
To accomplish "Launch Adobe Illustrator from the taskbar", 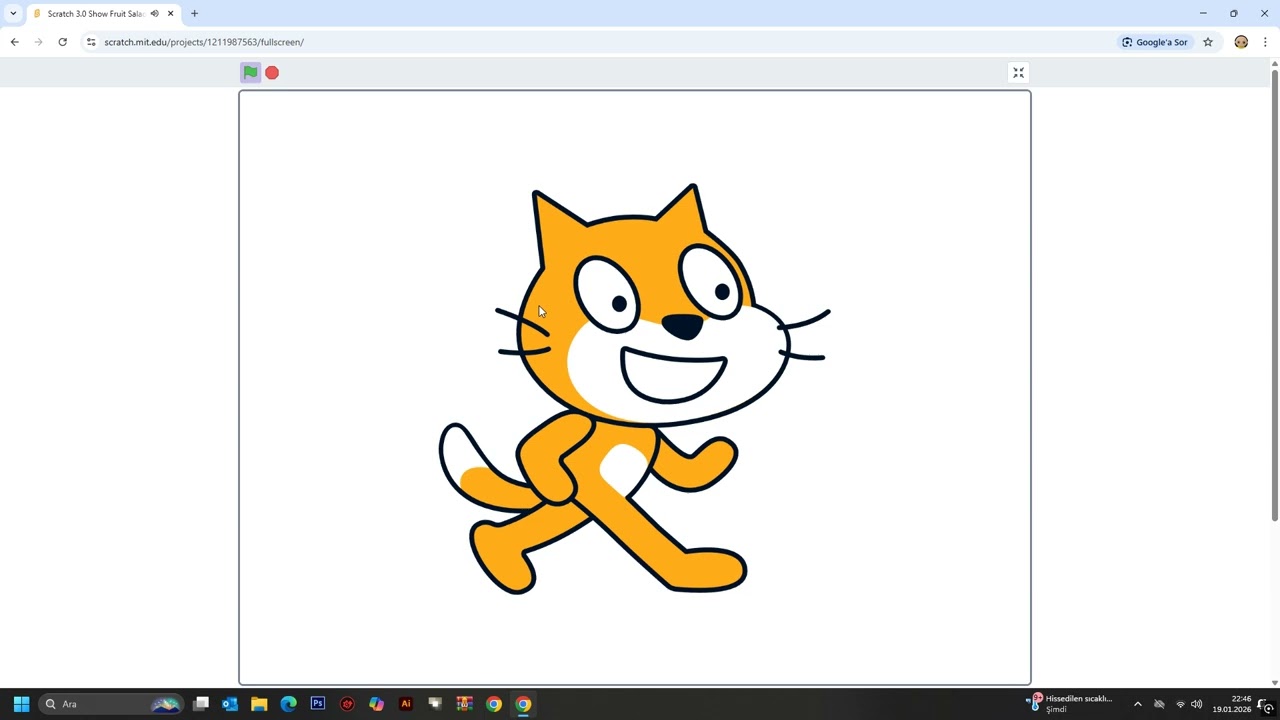I will pos(406,704).
